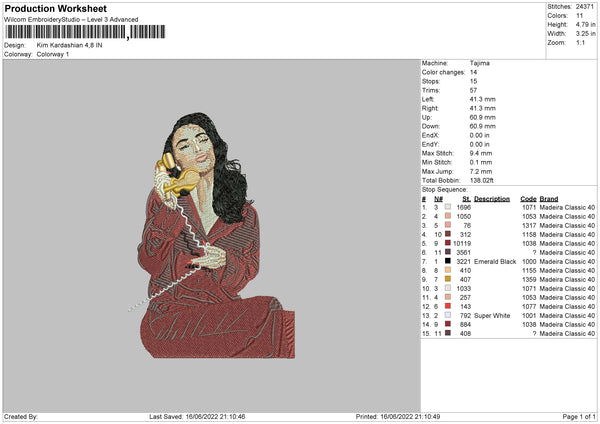The width and height of the screenshot is (600, 424).
Task: Click the swatch in stop row 6
Action: (448, 252)
